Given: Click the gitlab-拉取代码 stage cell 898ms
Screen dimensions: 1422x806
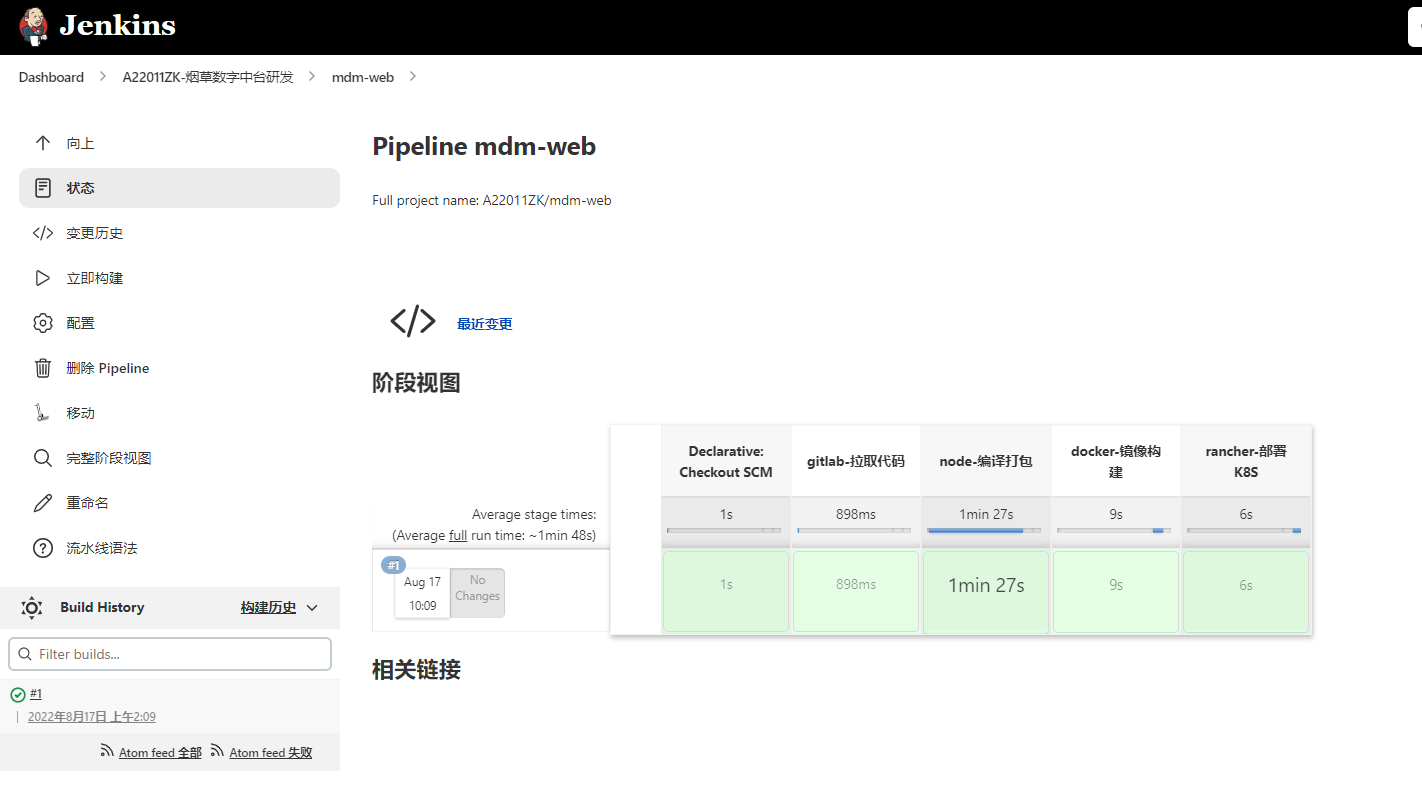Looking at the screenshot, I should tap(856, 592).
